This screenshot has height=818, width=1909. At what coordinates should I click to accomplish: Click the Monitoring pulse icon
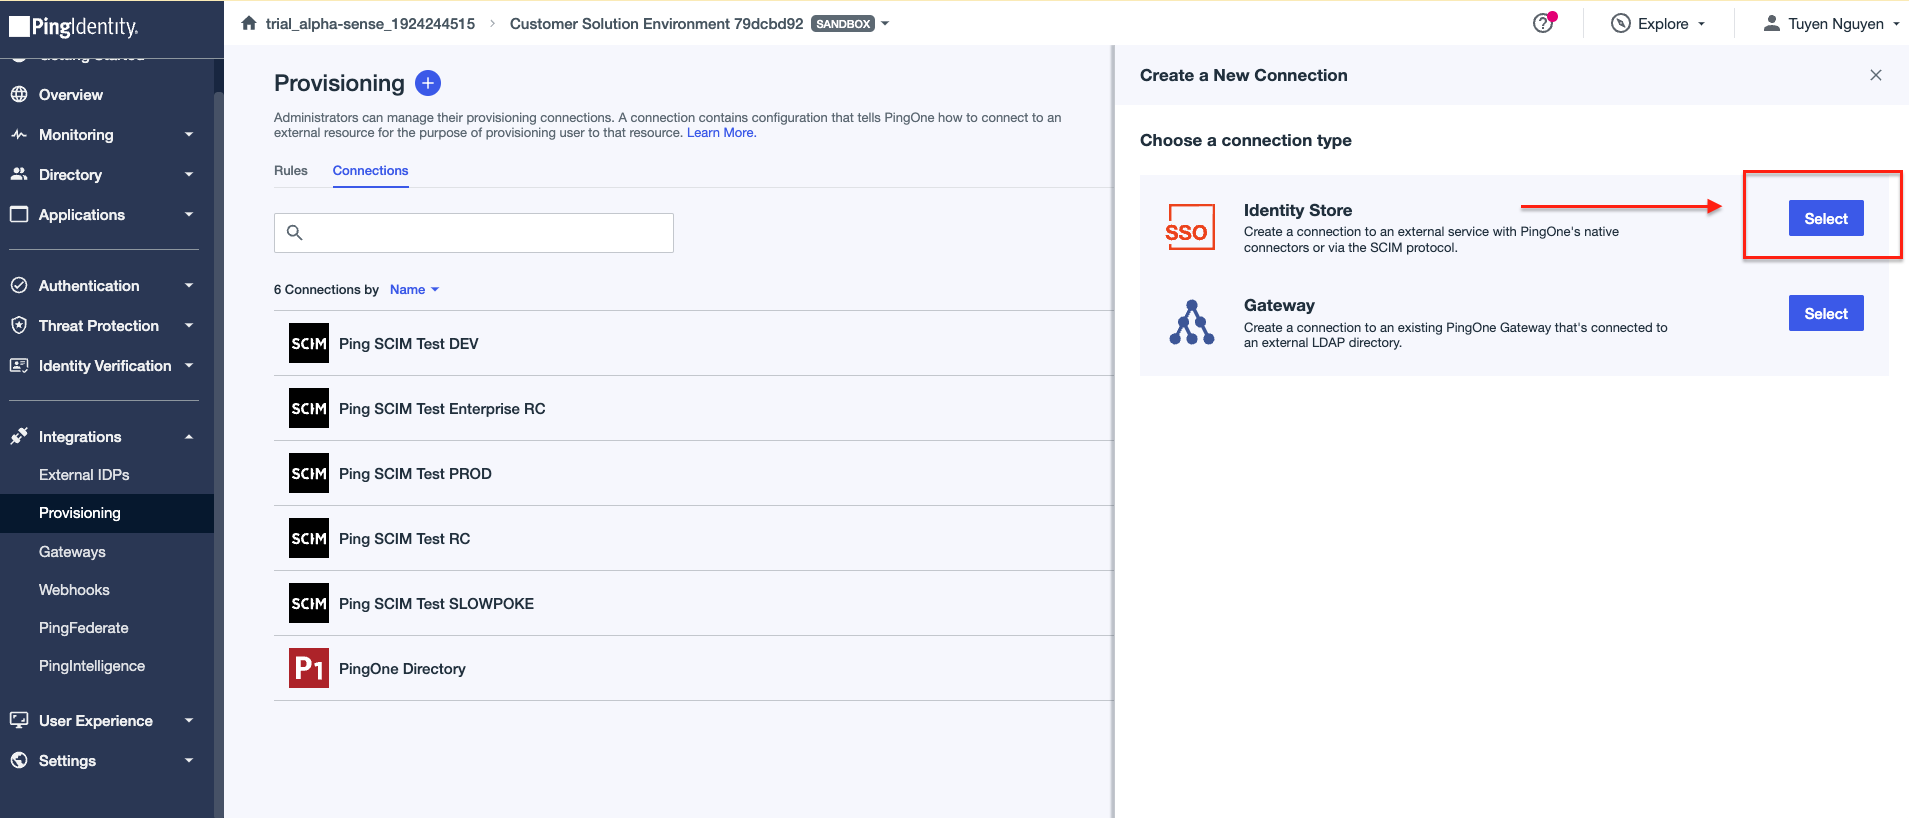[19, 135]
